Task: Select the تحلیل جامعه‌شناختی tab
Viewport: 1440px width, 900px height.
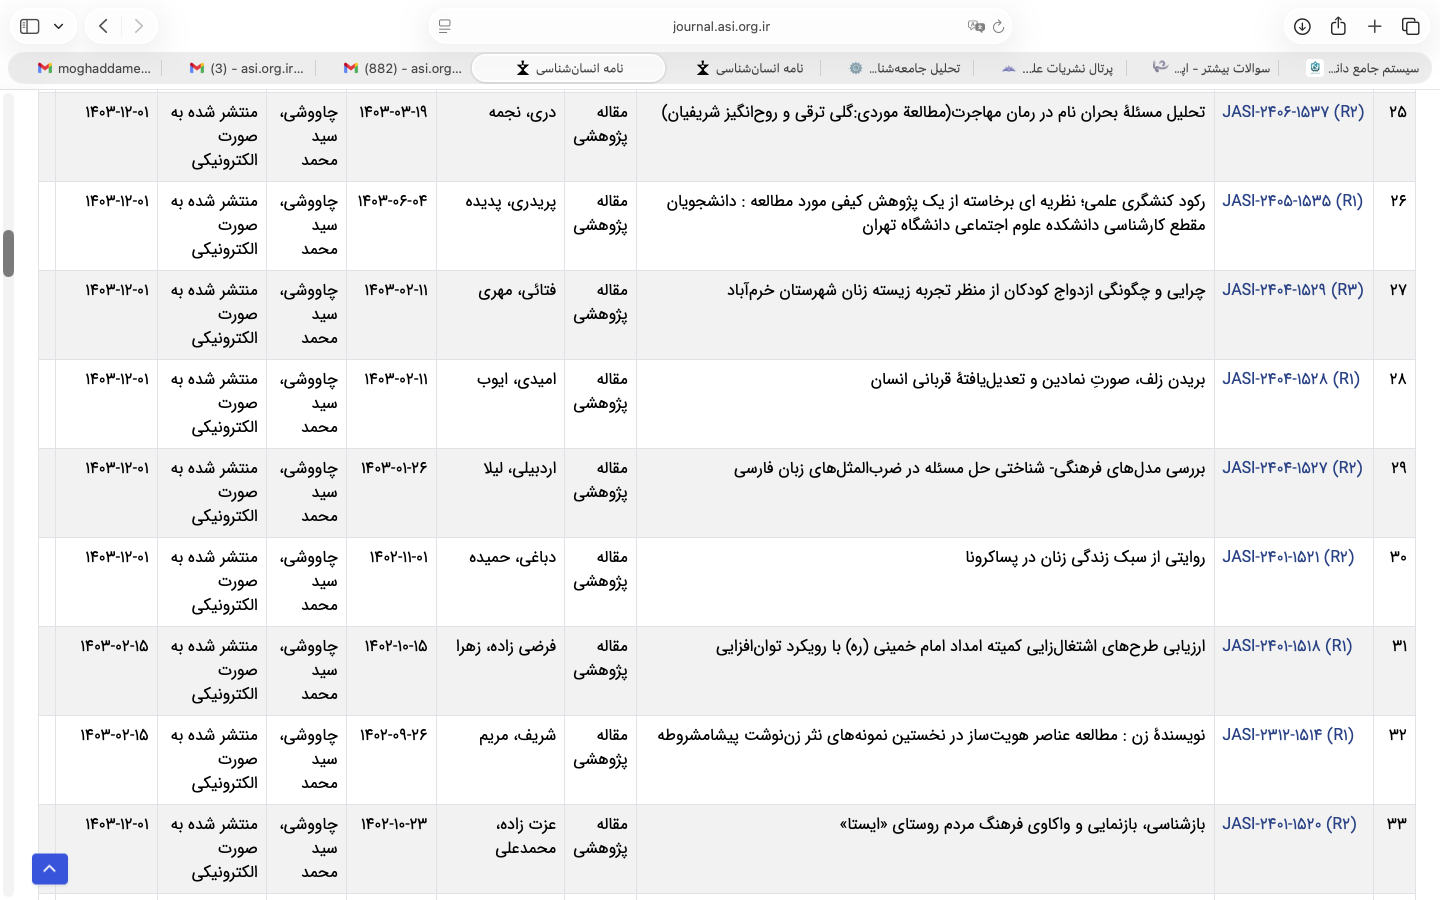Action: (905, 68)
